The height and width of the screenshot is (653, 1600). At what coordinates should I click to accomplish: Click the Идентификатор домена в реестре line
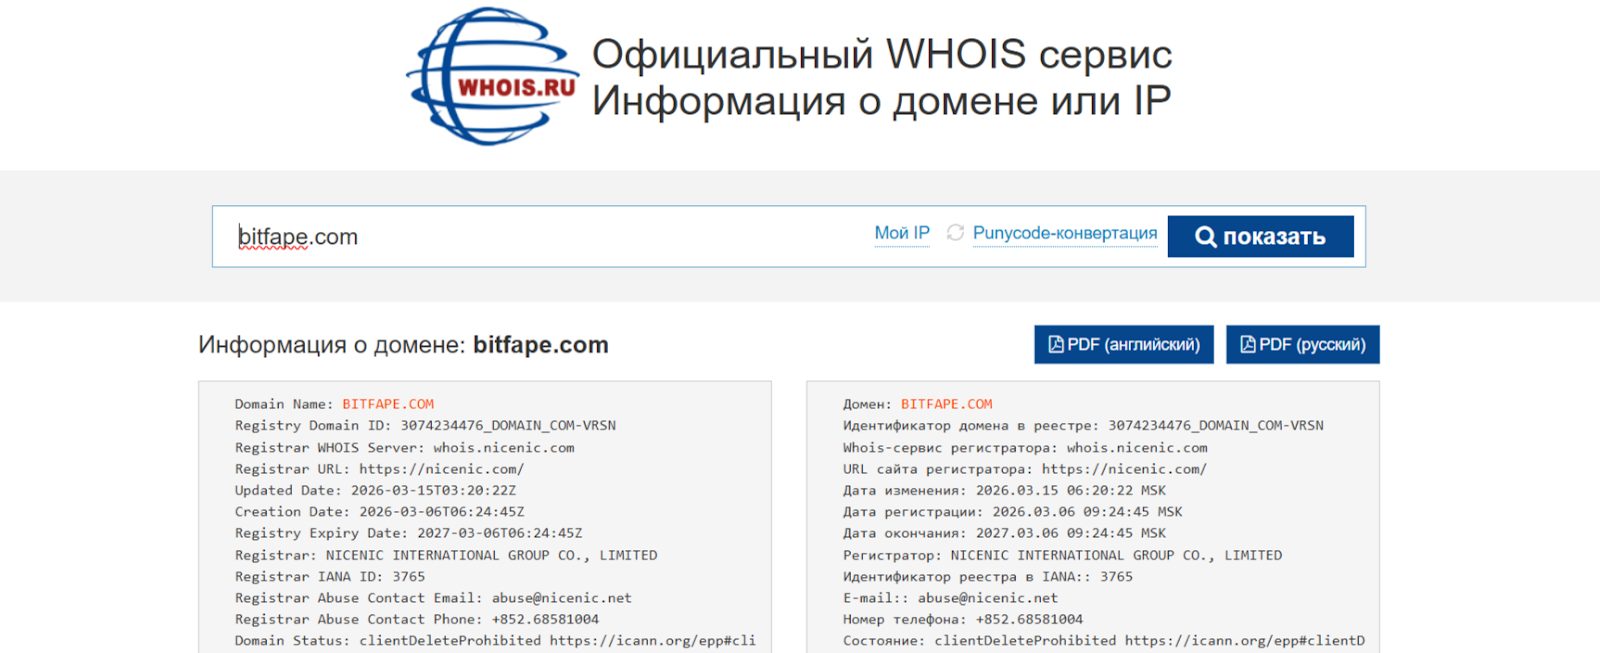coord(1083,426)
